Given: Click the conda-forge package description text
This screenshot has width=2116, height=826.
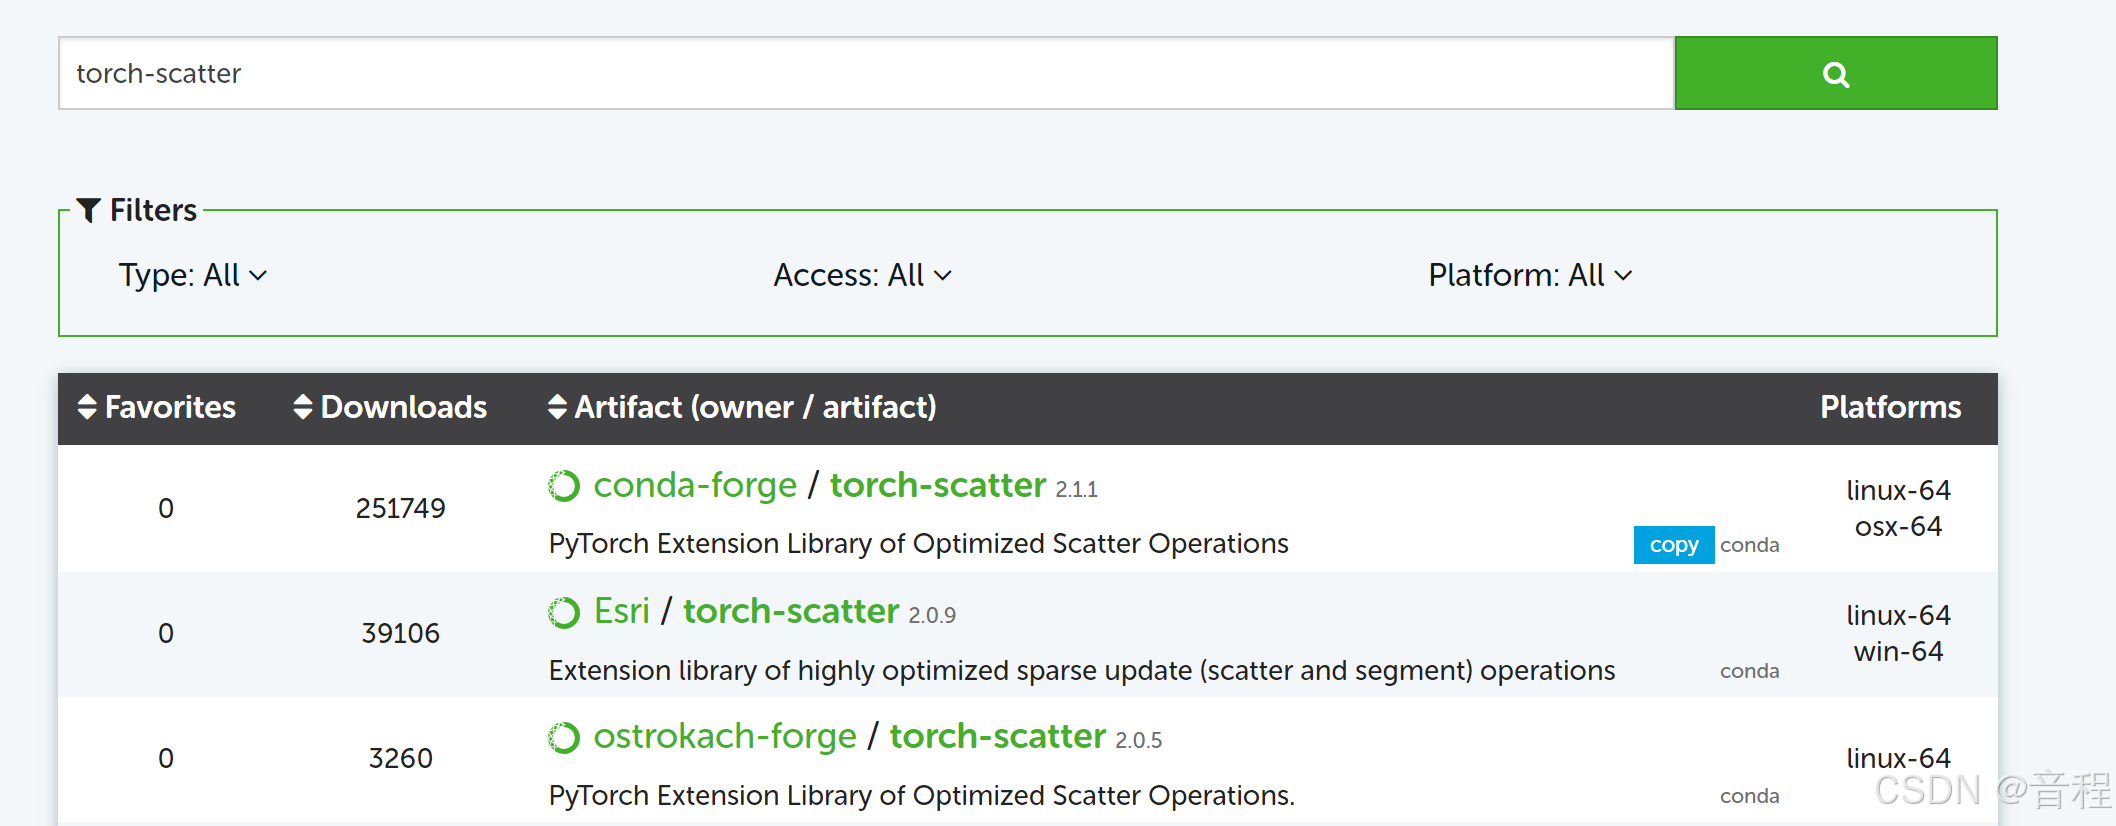Looking at the screenshot, I should [918, 543].
